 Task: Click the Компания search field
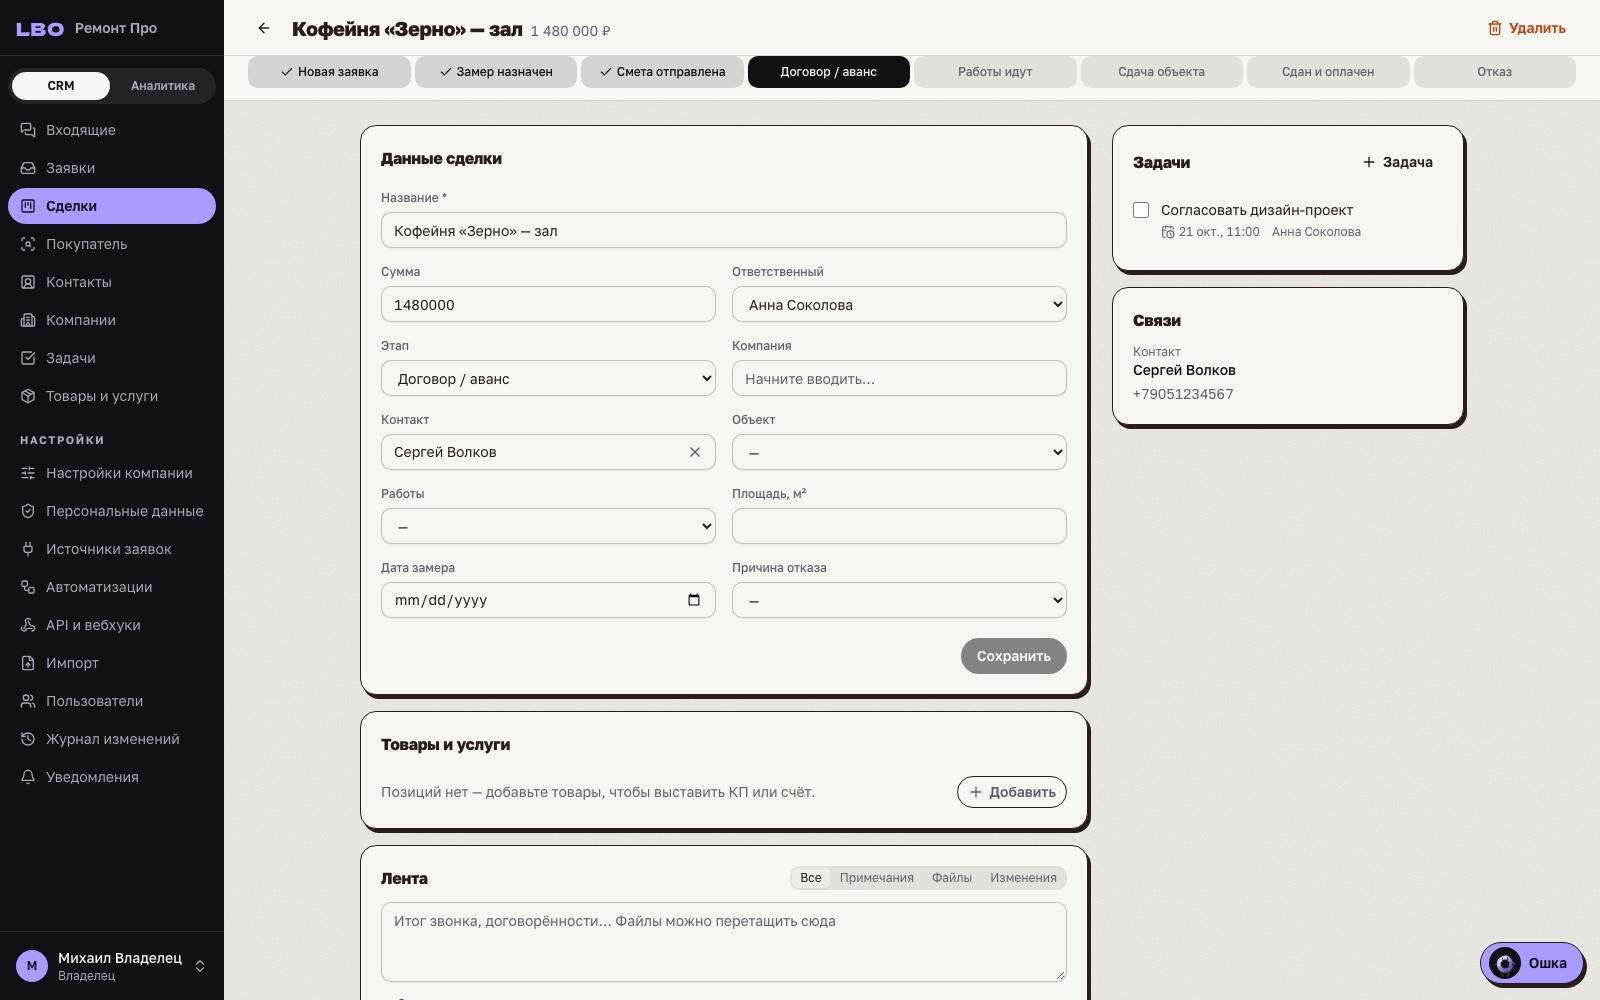tap(899, 379)
